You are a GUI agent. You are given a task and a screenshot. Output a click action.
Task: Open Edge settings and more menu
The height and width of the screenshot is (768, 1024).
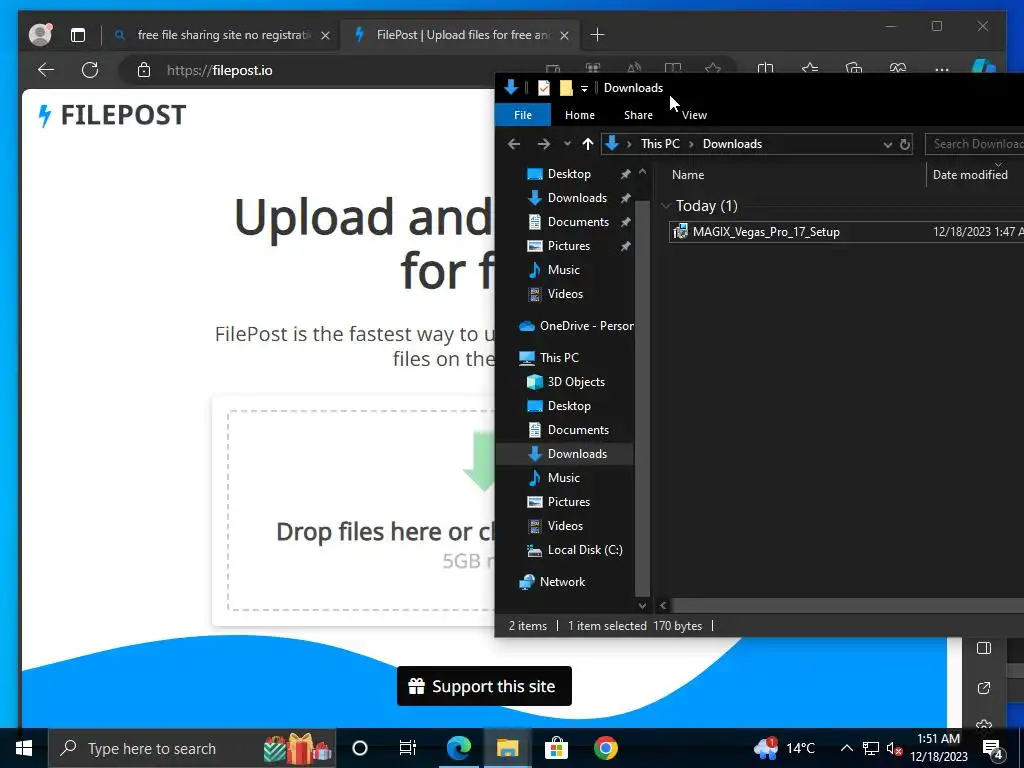click(942, 69)
